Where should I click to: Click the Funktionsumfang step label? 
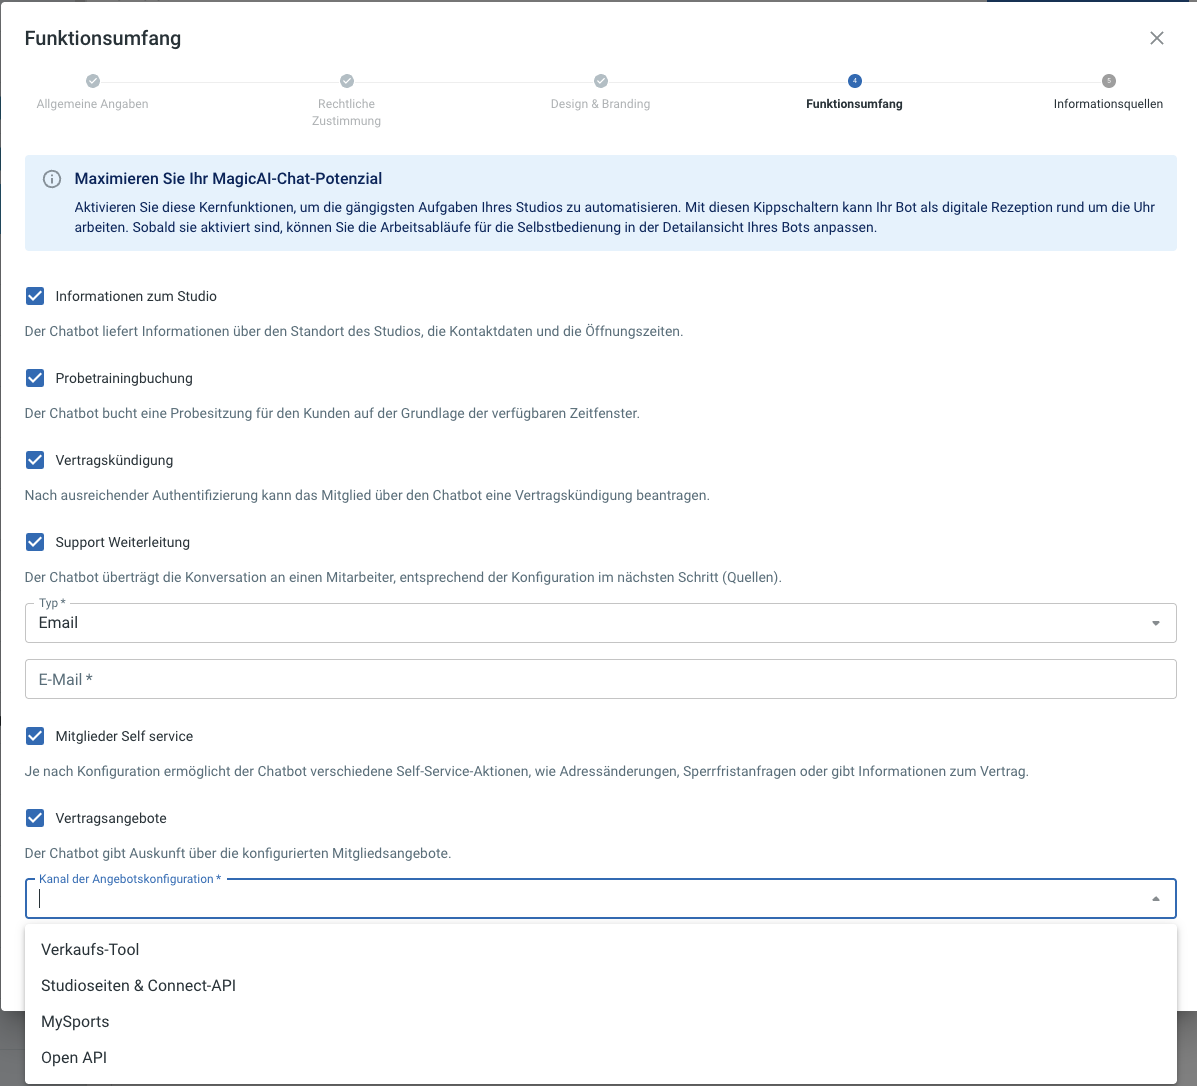pyautogui.click(x=854, y=104)
